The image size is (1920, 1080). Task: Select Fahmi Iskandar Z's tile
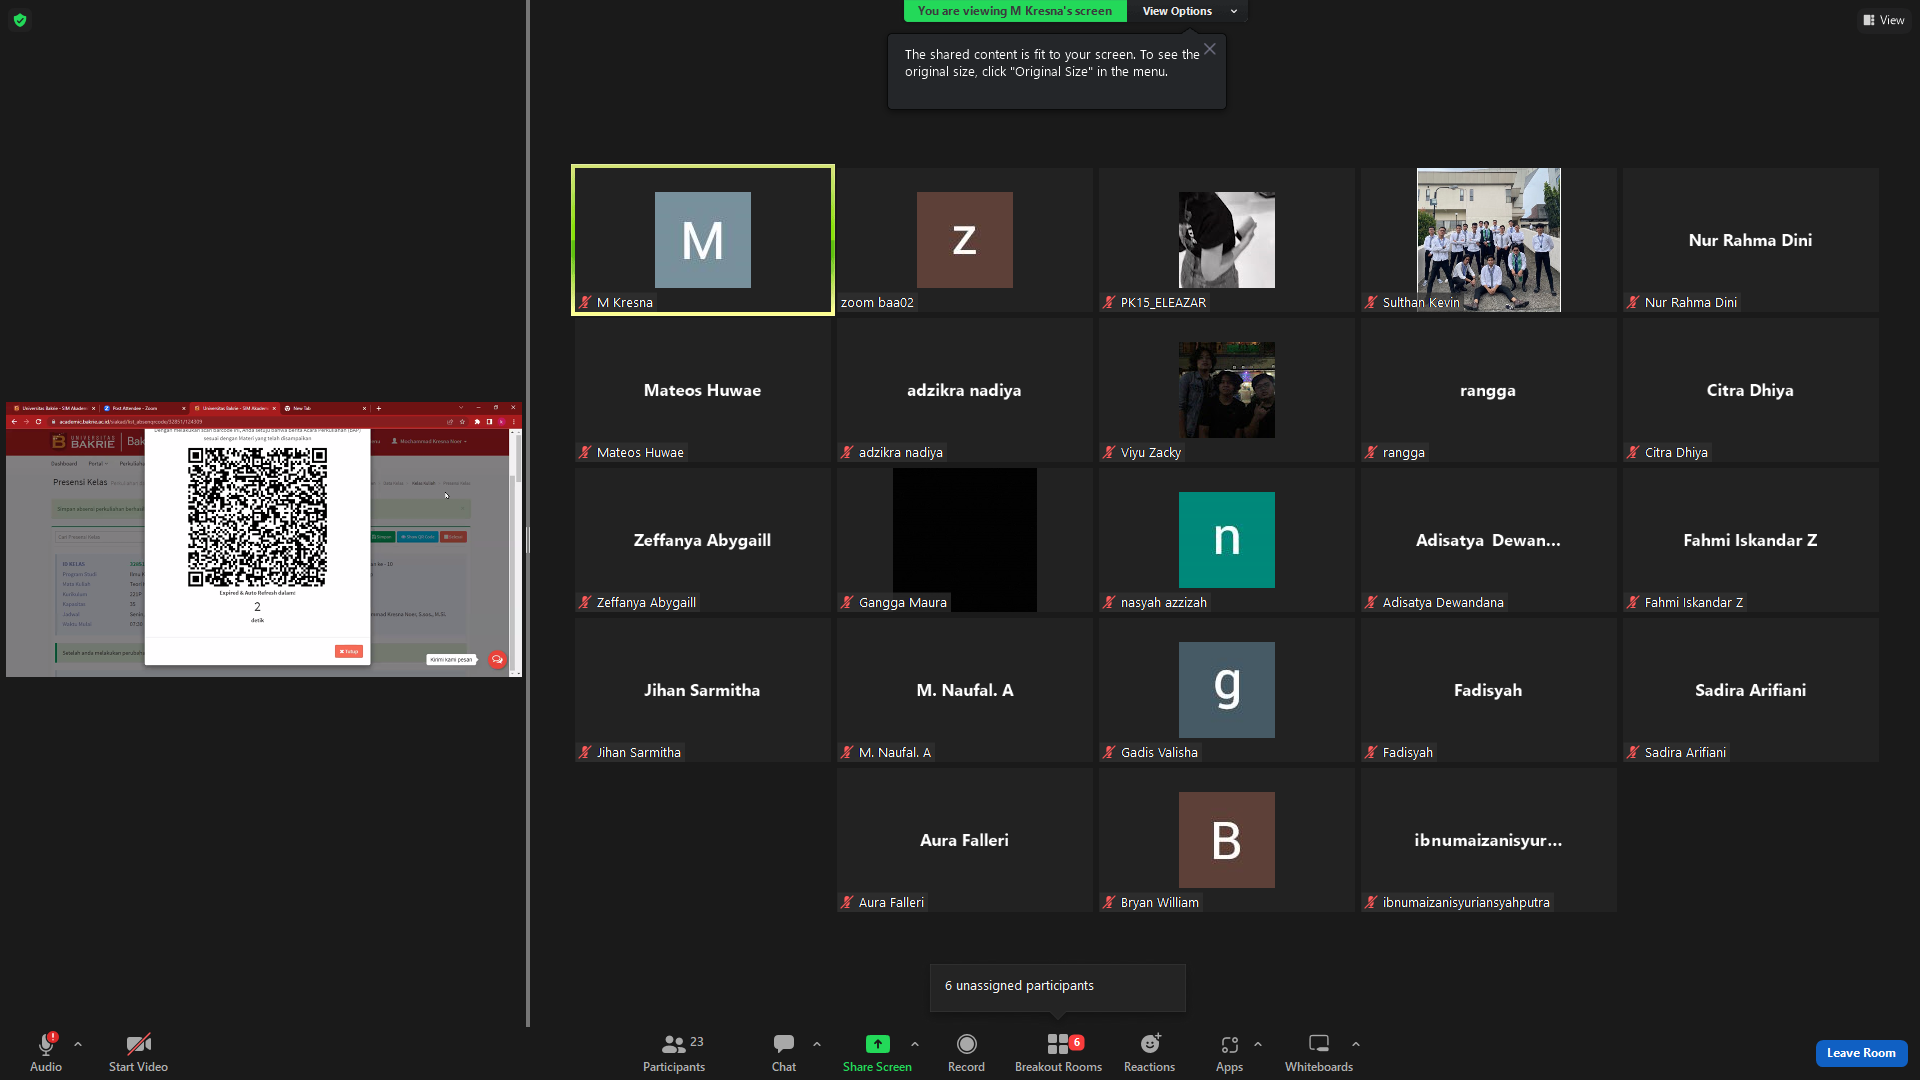coord(1750,540)
